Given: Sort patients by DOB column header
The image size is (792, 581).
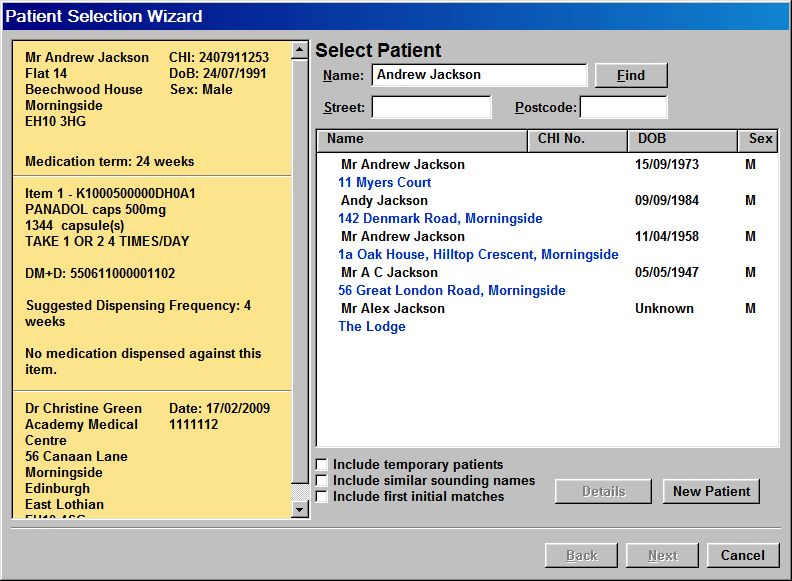Looking at the screenshot, I should click(681, 139).
